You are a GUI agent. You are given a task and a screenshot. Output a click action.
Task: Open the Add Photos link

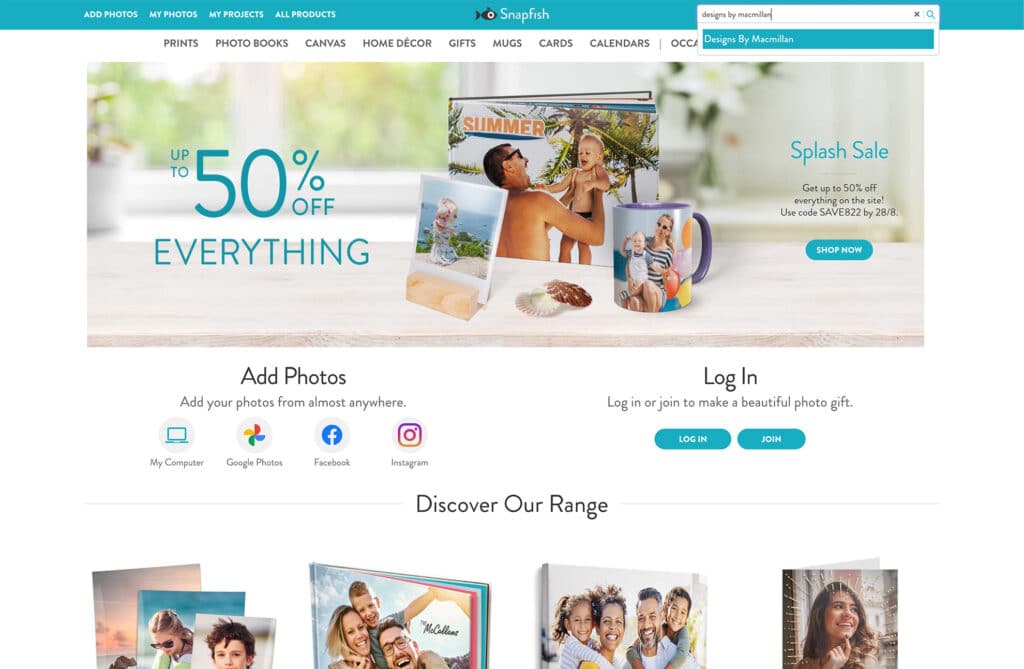pyautogui.click(x=110, y=14)
